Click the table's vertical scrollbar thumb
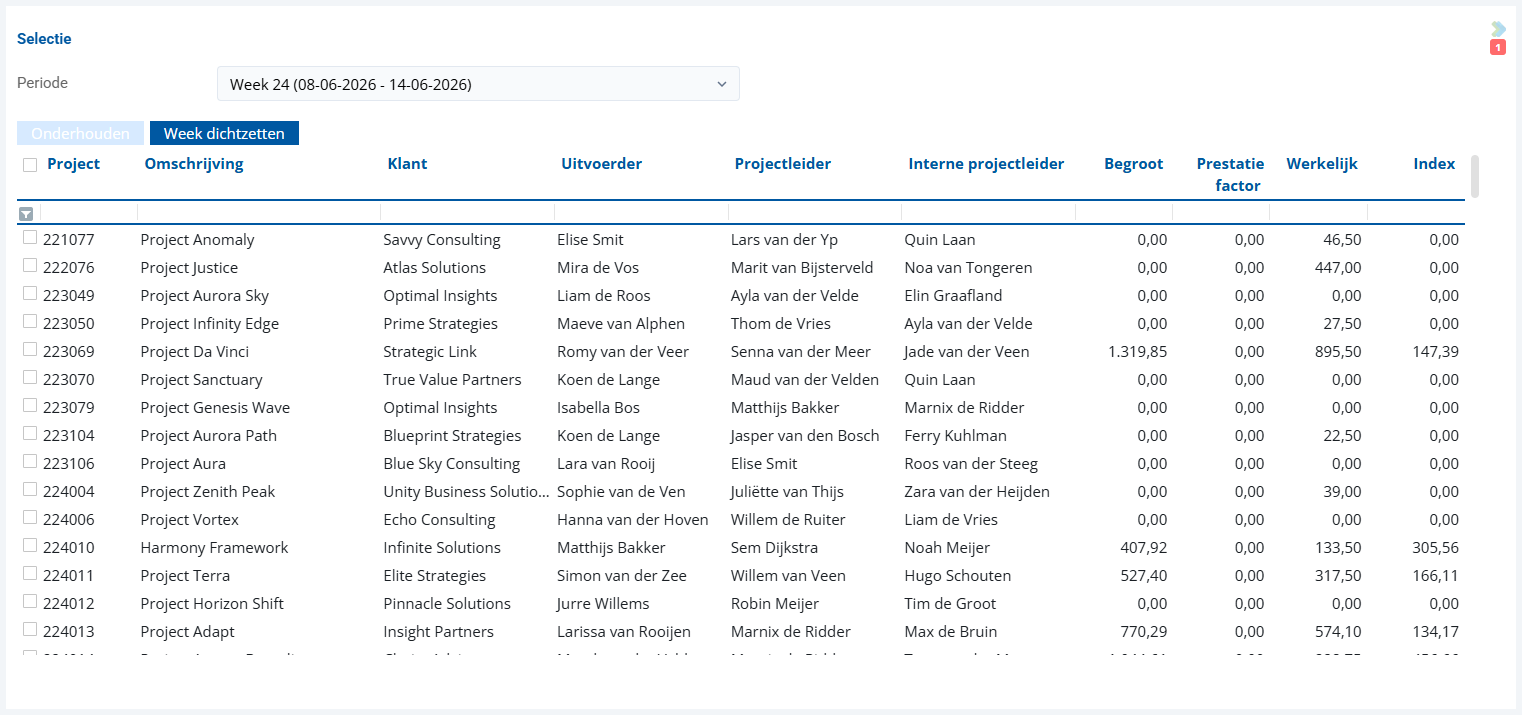1522x715 pixels. click(x=1474, y=176)
